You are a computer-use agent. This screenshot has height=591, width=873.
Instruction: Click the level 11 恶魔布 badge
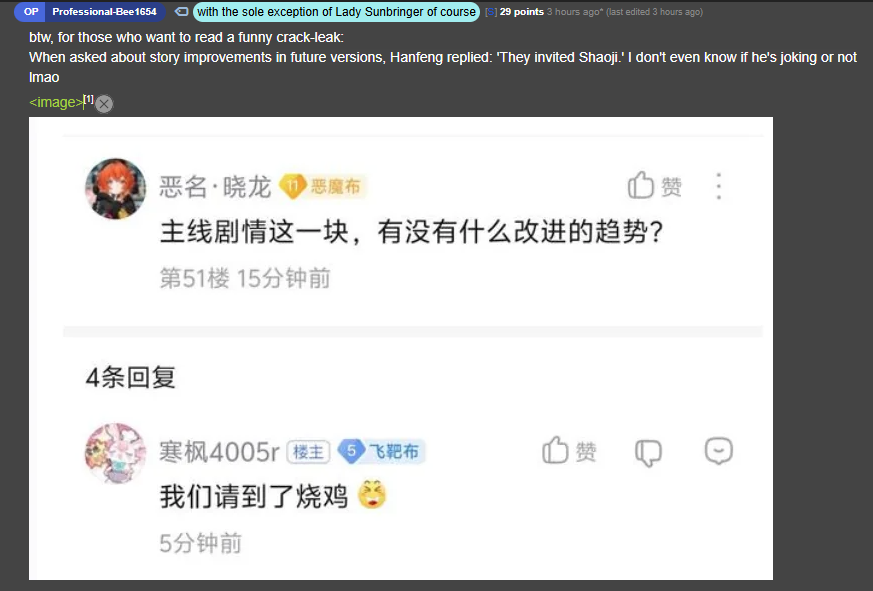(x=323, y=186)
